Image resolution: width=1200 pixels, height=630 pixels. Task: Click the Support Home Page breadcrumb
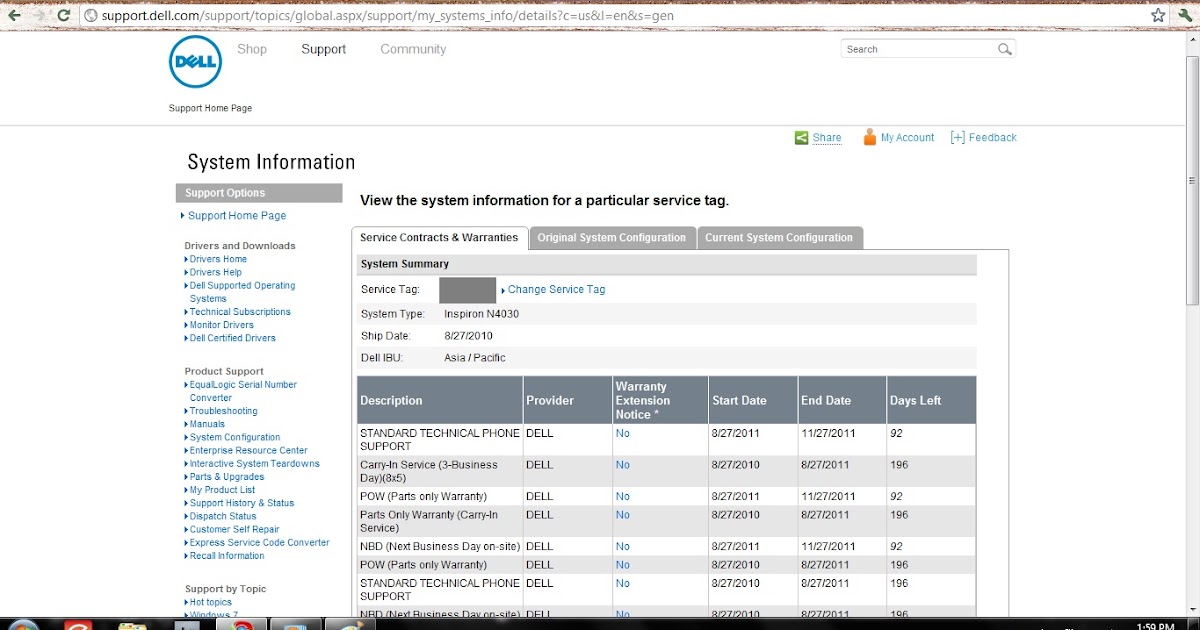[210, 108]
